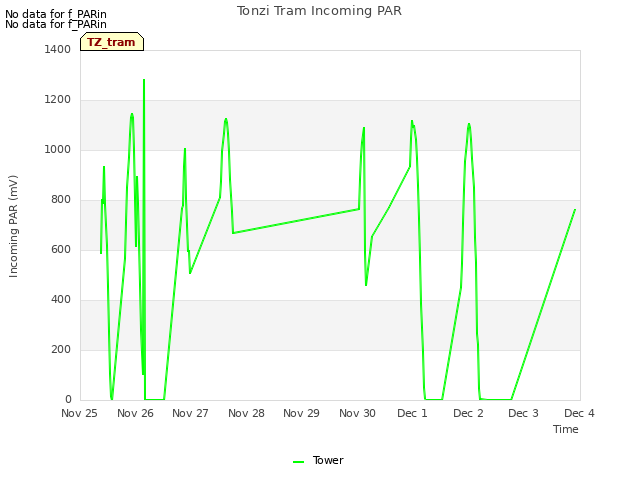
Task: Click the 800 y-axis tick label
Action: click(61, 200)
